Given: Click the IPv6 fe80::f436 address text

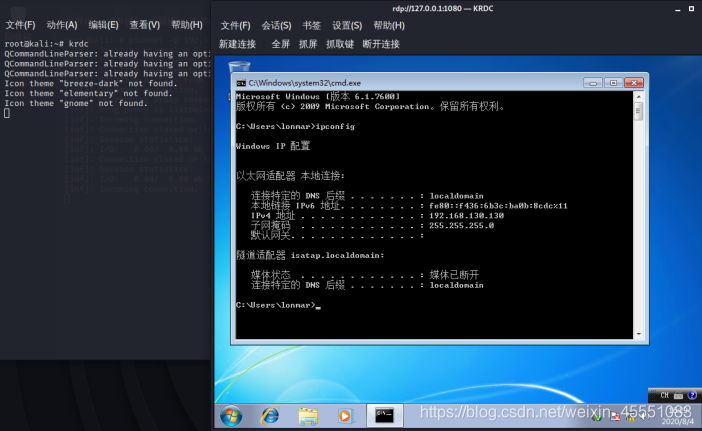Looking at the screenshot, I should [x=498, y=206].
